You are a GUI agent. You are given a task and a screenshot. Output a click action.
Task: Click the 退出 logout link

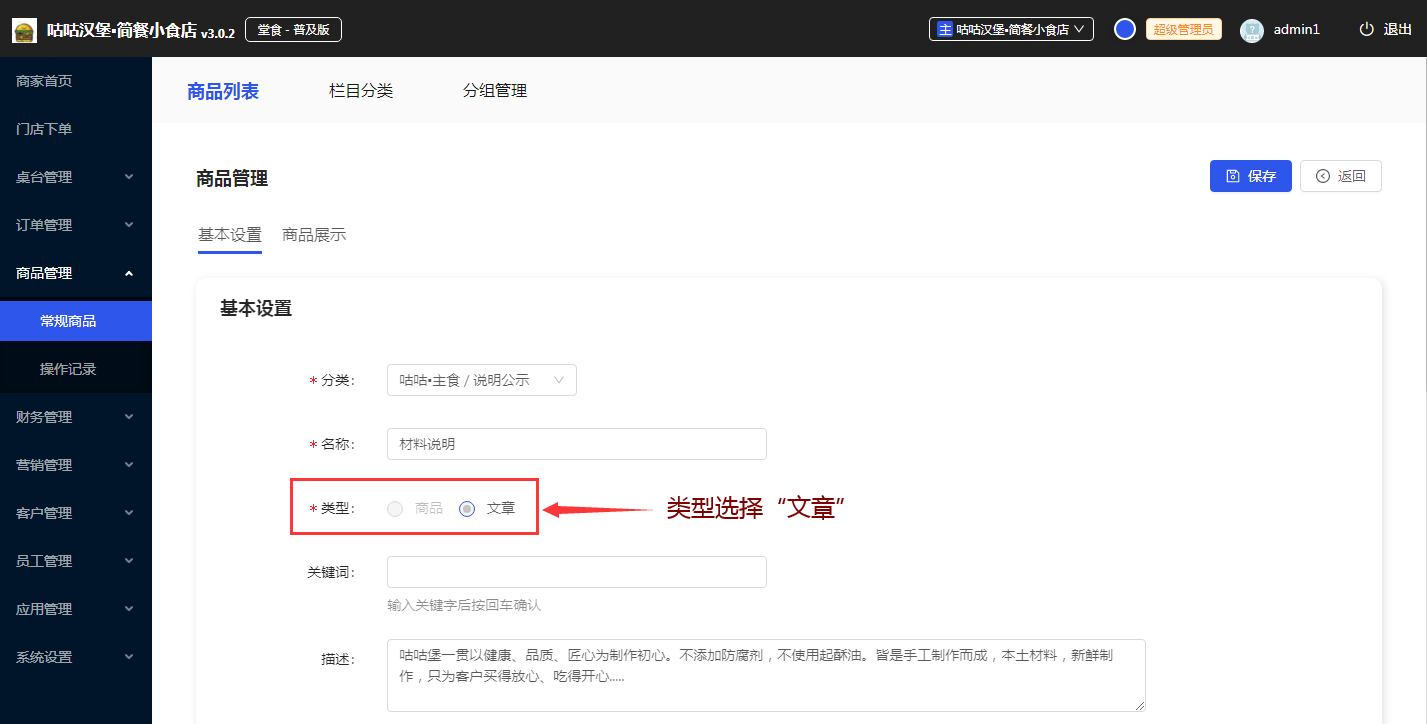(x=1398, y=29)
